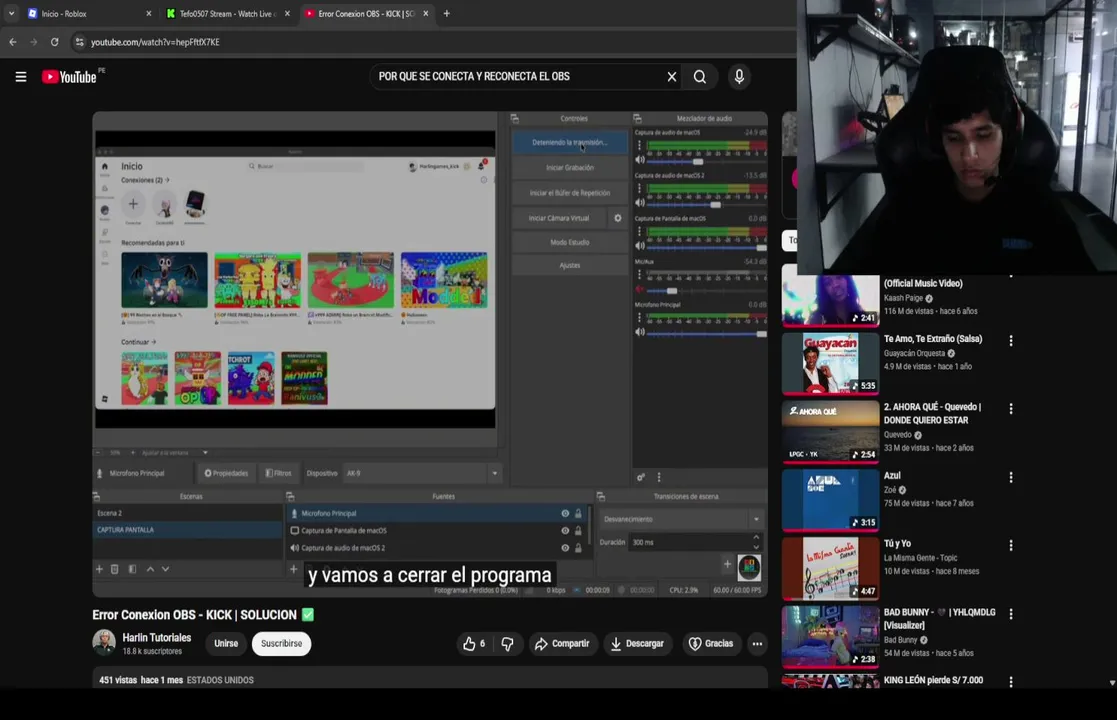This screenshot has height=720, width=1117.
Task: Adjust the Duración 300 ms stepper arrows
Action: pyautogui.click(x=756, y=542)
